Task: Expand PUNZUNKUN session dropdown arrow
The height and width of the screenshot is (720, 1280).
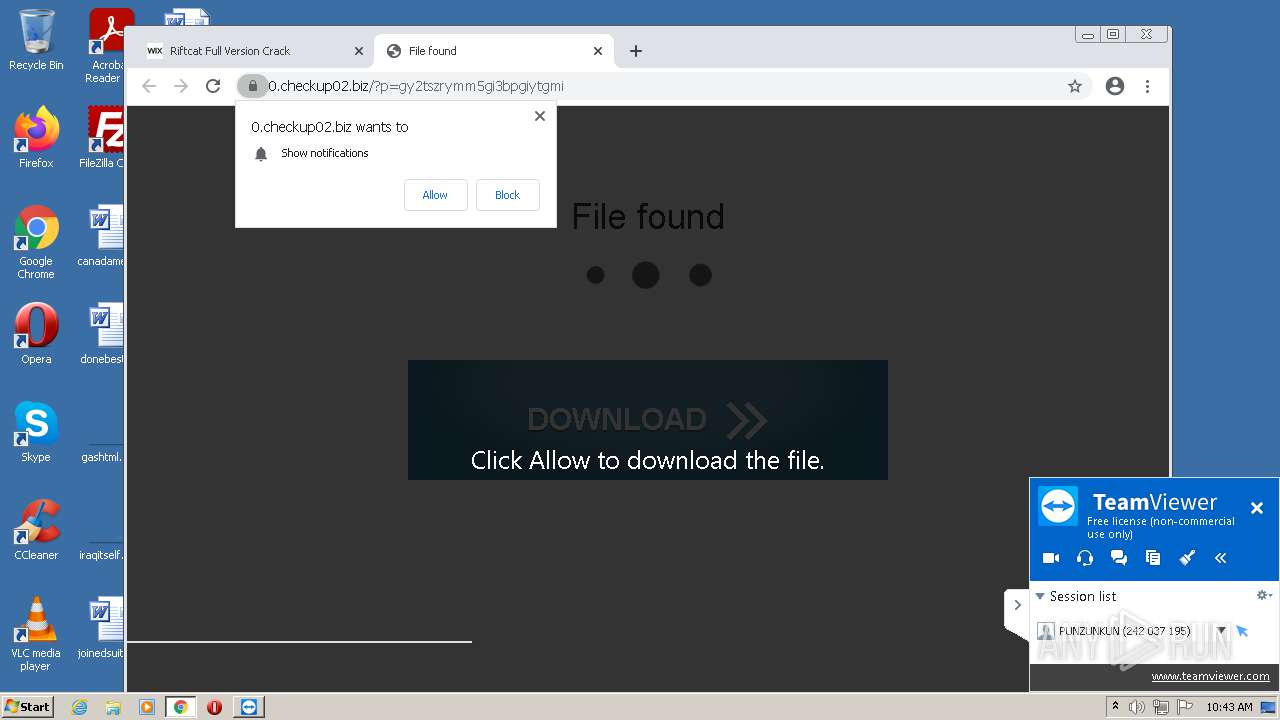Action: coord(1222,631)
